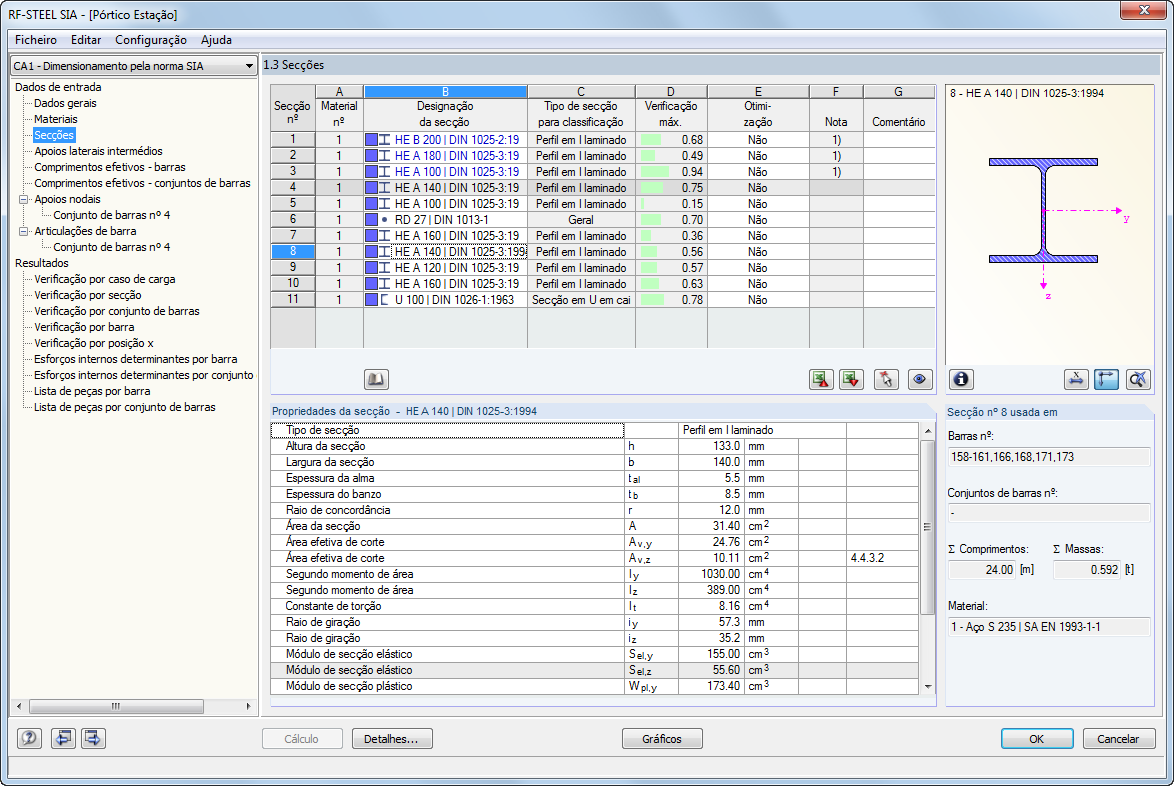
Task: Open the cross-section library book icon
Action: (376, 379)
